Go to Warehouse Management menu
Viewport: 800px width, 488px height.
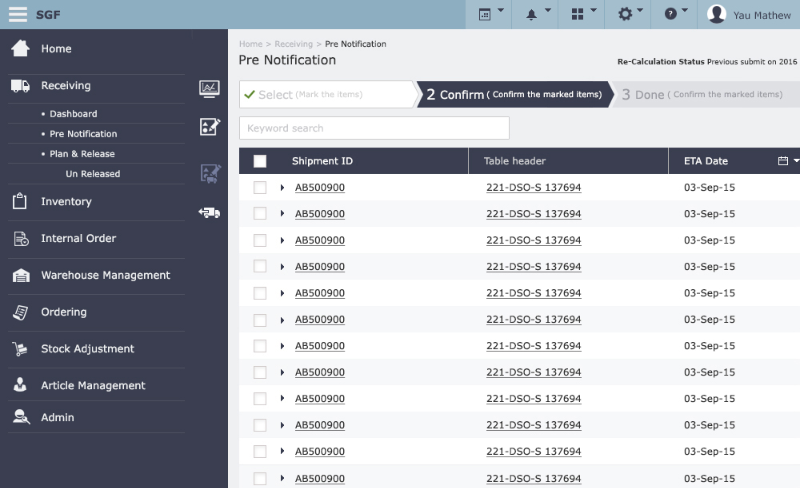coord(105,275)
